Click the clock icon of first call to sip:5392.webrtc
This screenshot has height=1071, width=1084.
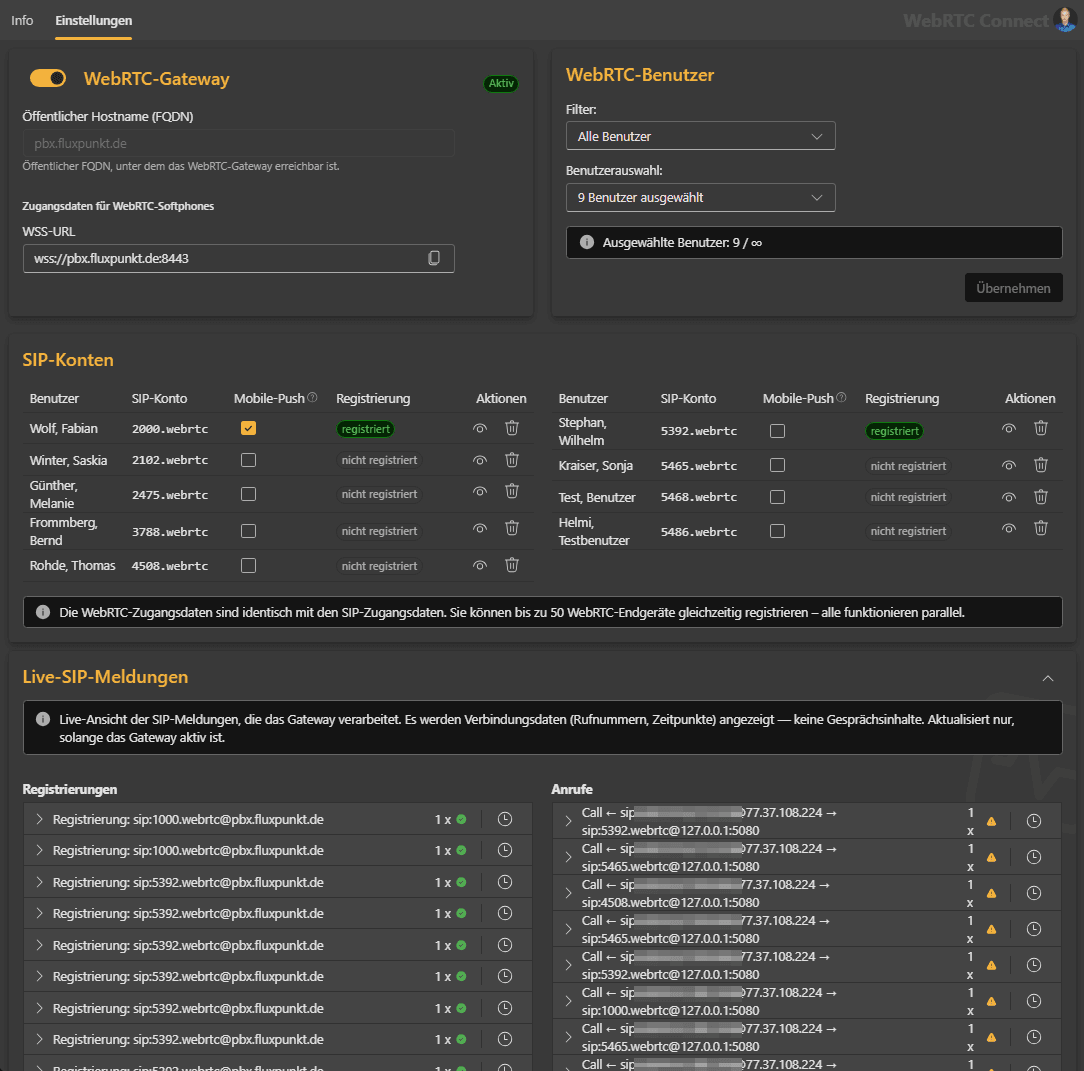[x=1034, y=821]
